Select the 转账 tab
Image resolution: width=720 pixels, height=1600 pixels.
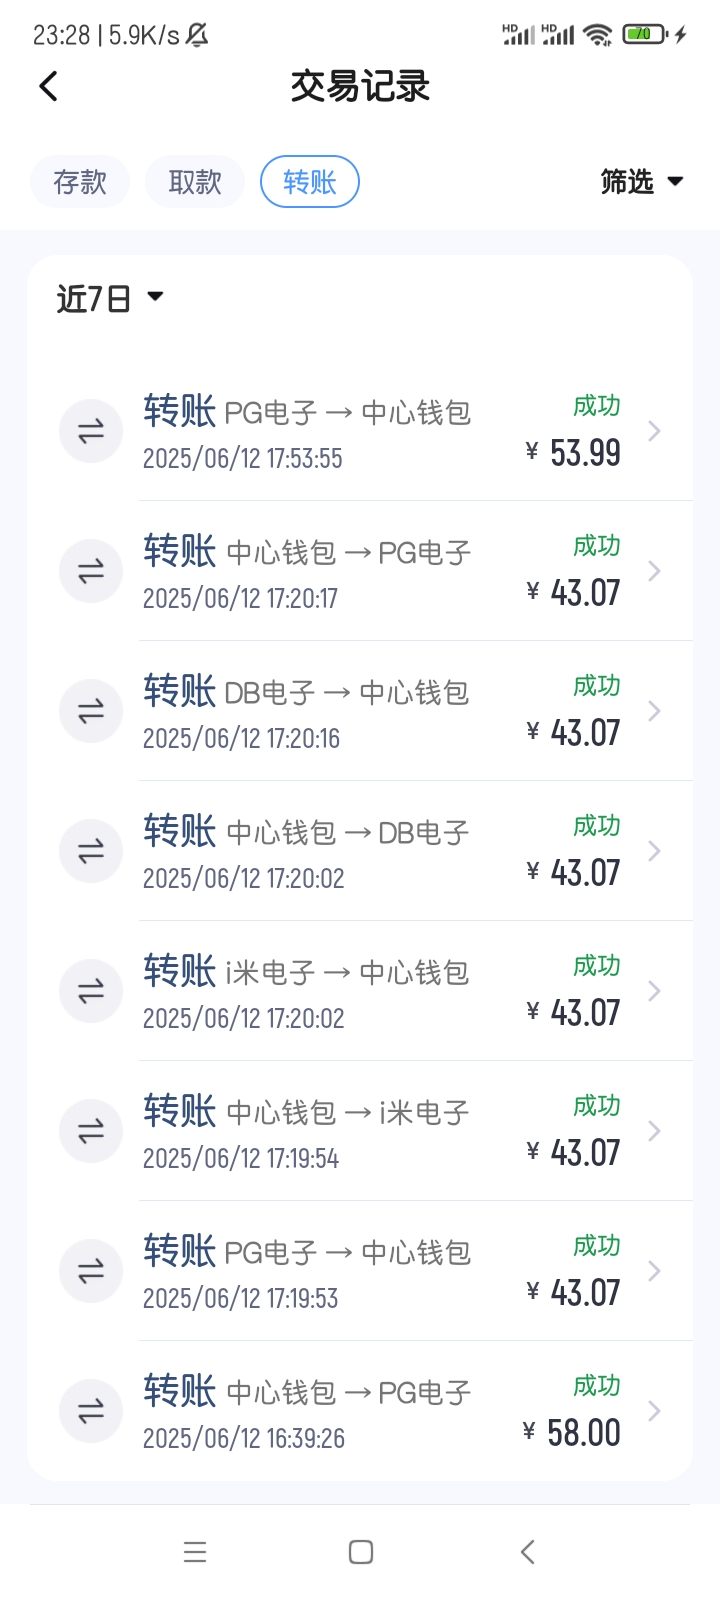(x=310, y=182)
